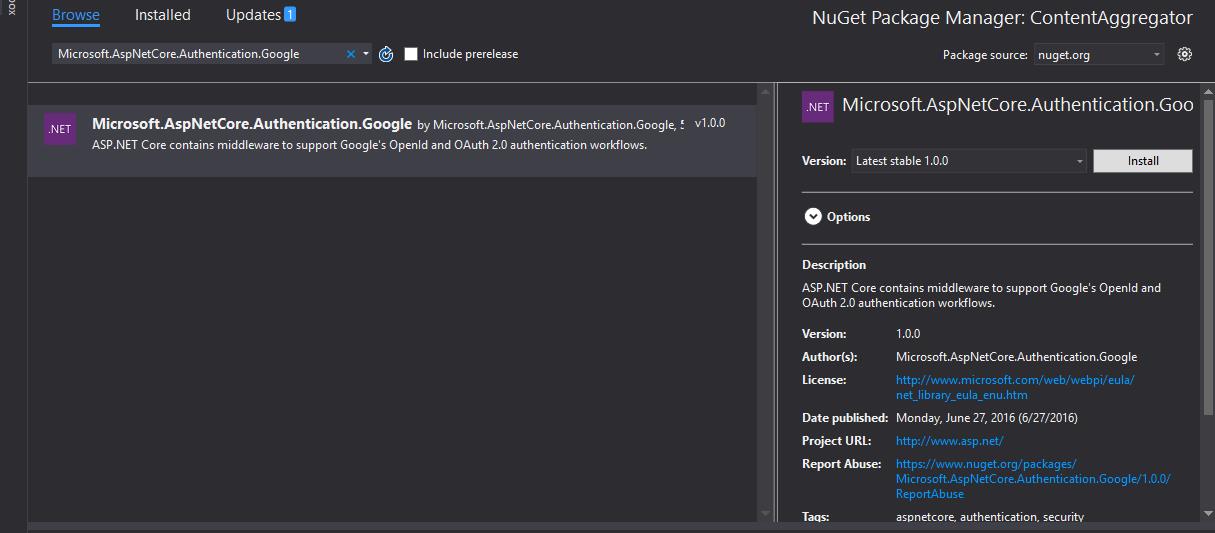1215x533 pixels.
Task: Click the .NET icon in the search result
Action: click(60, 129)
